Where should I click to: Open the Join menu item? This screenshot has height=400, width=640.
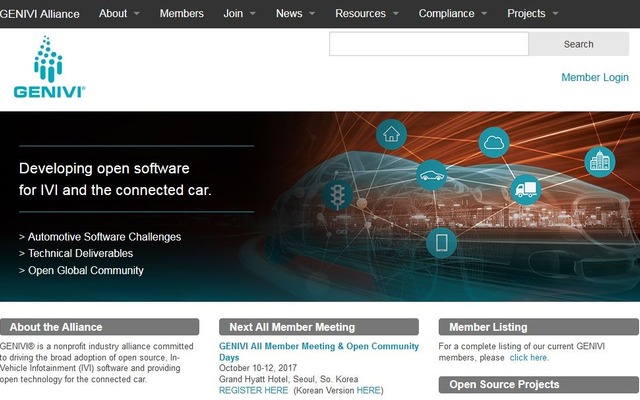tap(233, 13)
